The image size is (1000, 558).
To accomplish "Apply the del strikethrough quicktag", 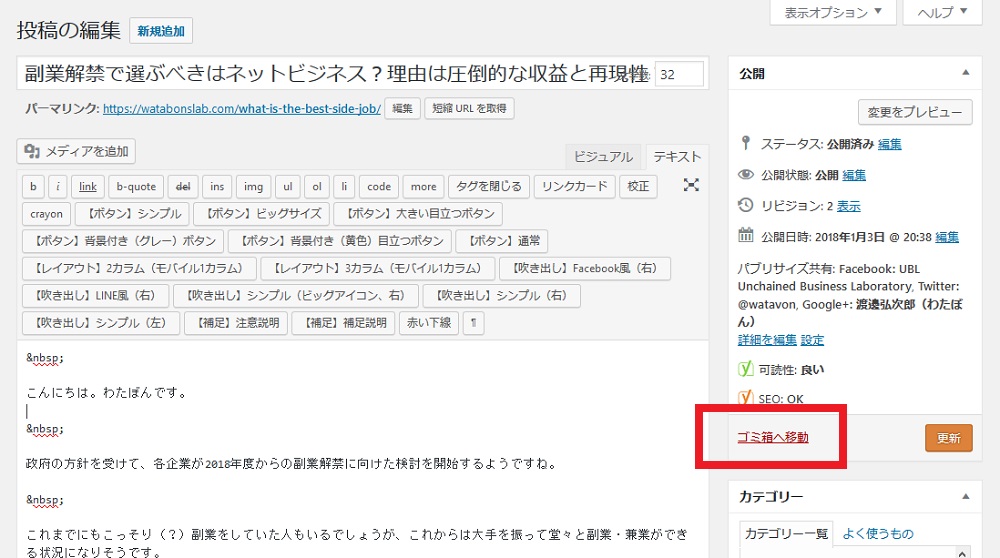I will point(183,186).
